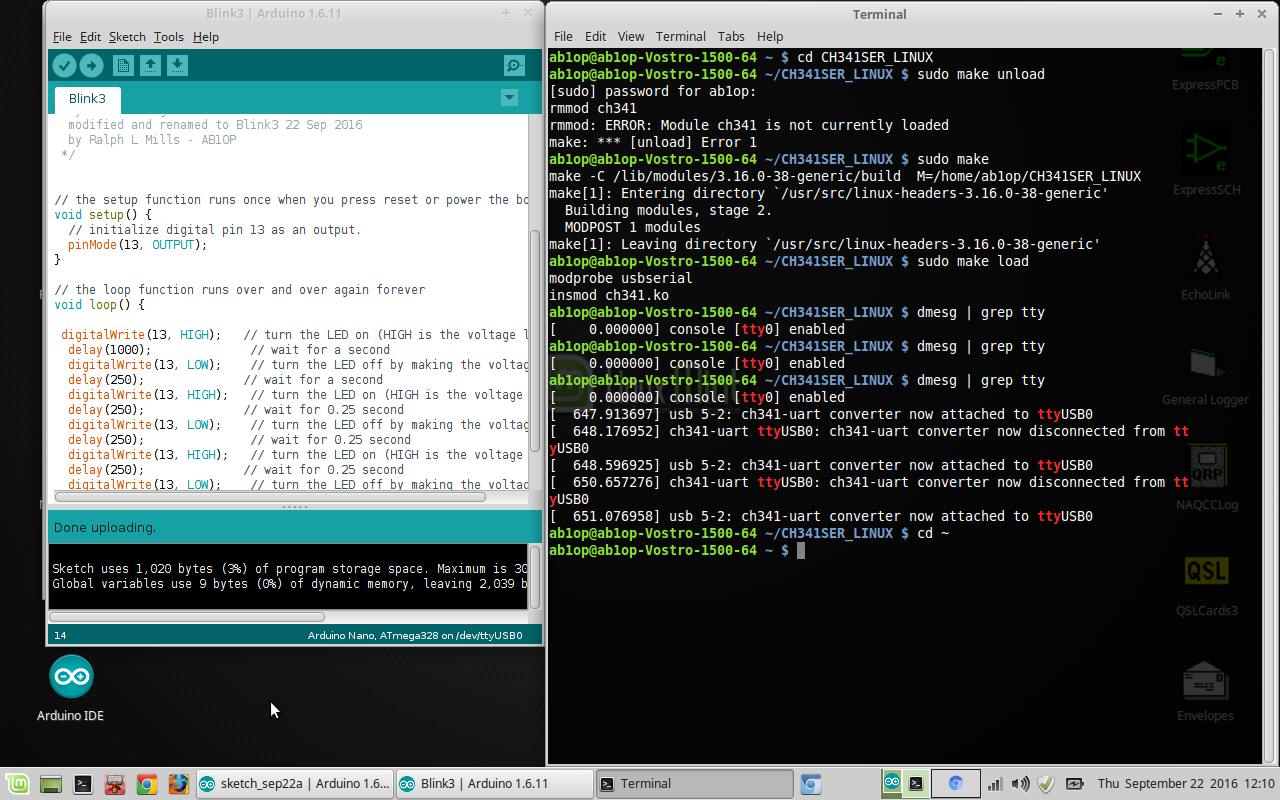Open Chrome from the panel launcher

click(146, 784)
